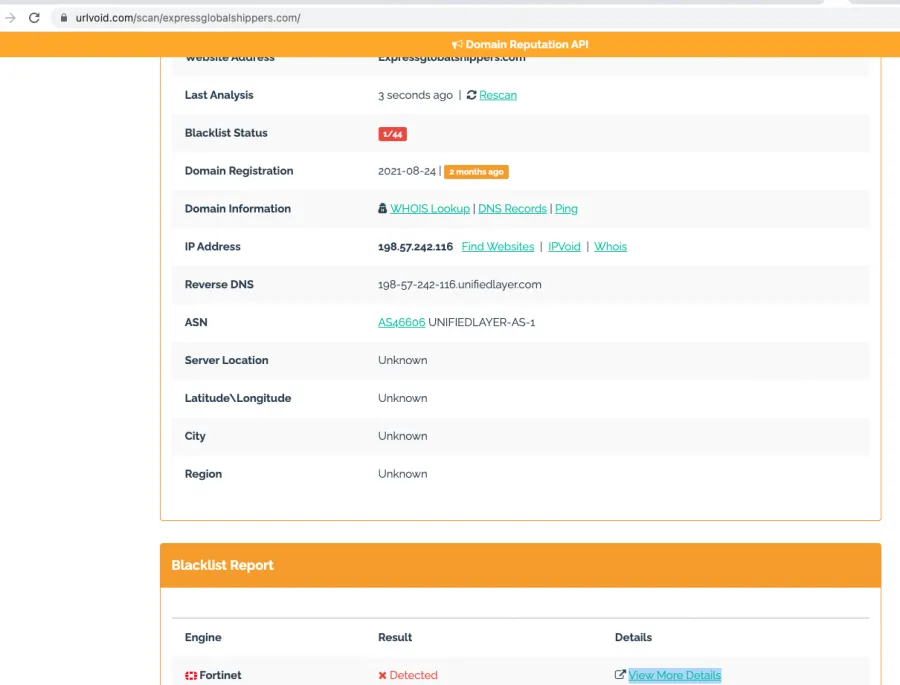
Task: Click the Details column header
Action: click(634, 637)
